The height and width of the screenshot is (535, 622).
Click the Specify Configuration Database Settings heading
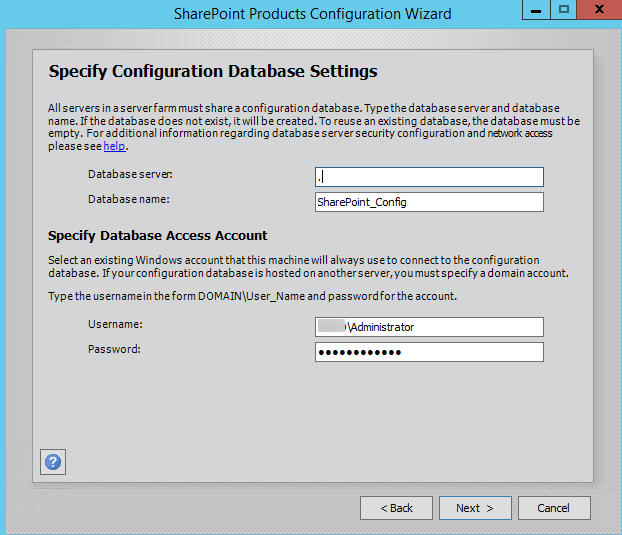213,72
